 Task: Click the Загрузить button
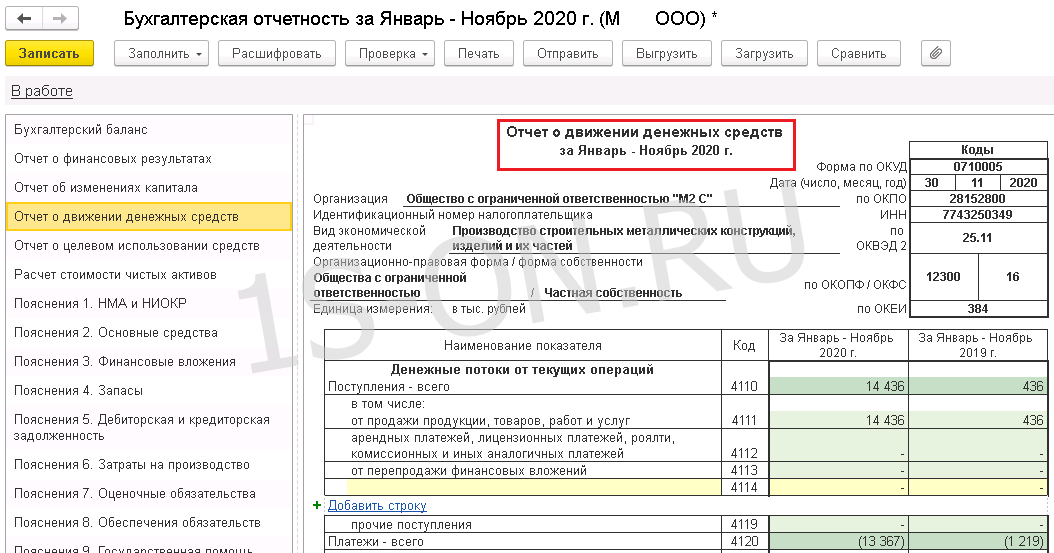764,54
